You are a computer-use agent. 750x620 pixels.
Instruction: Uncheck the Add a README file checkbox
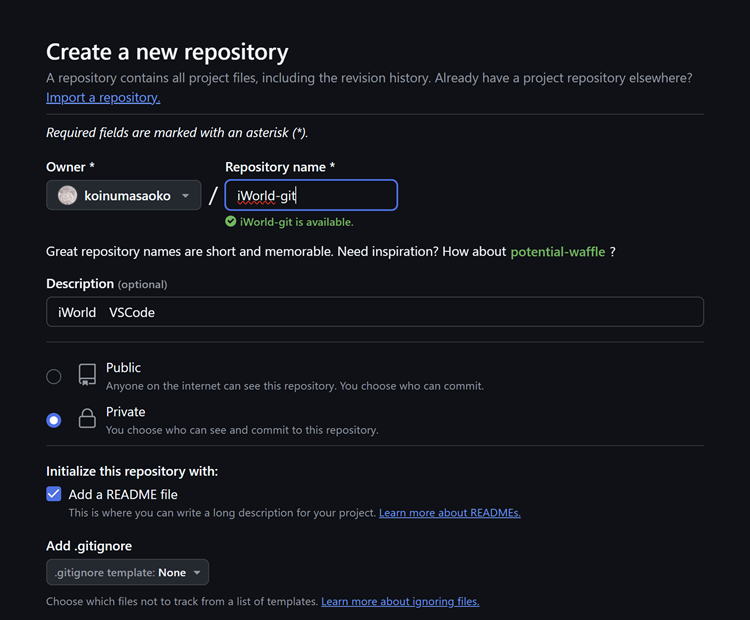[54, 494]
